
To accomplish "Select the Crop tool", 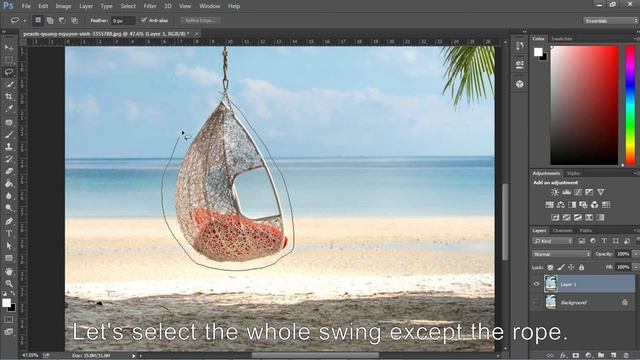I will click(9, 97).
